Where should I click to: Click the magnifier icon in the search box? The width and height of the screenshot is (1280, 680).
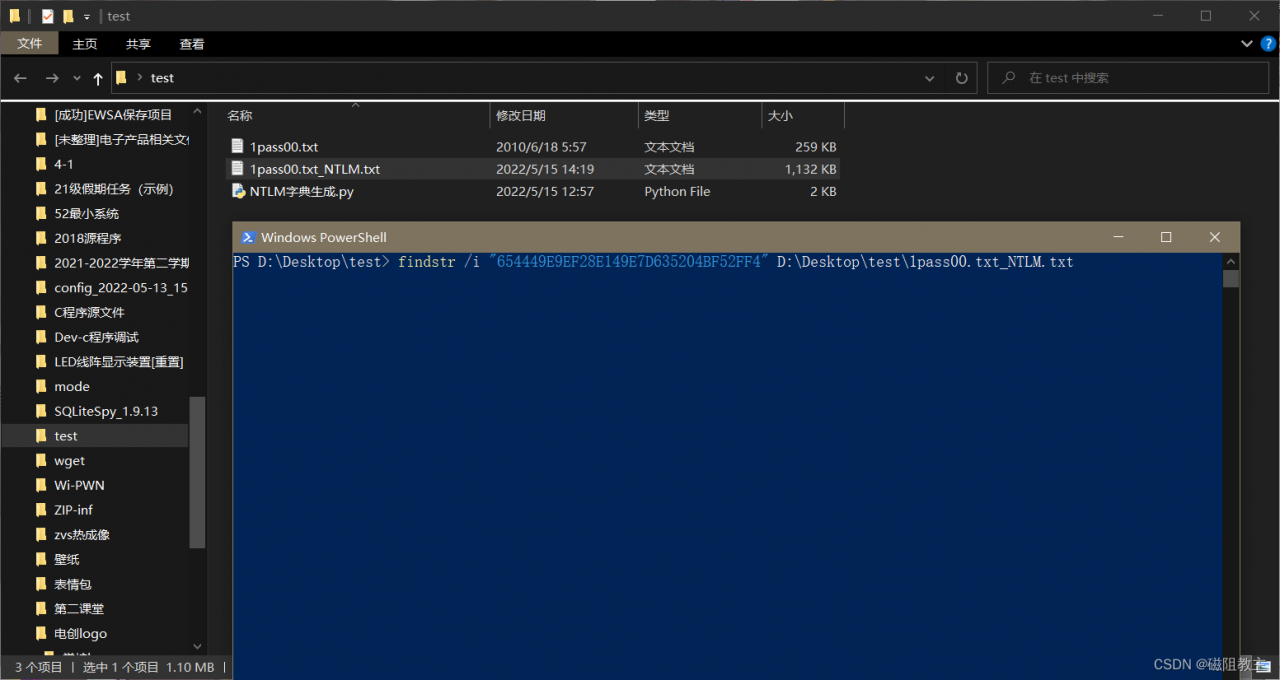click(1009, 78)
